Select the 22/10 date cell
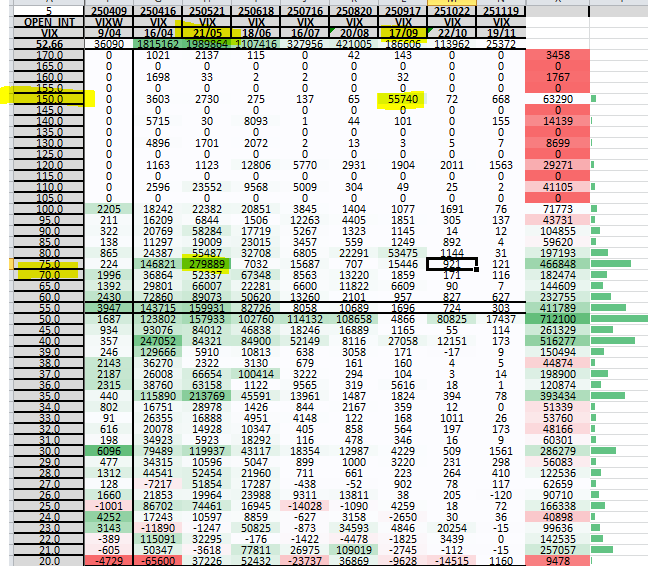 (x=452, y=33)
